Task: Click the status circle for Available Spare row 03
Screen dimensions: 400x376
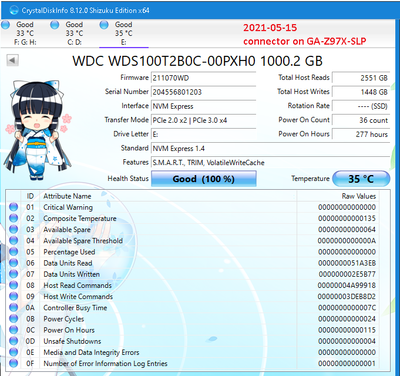Action: 13,229
